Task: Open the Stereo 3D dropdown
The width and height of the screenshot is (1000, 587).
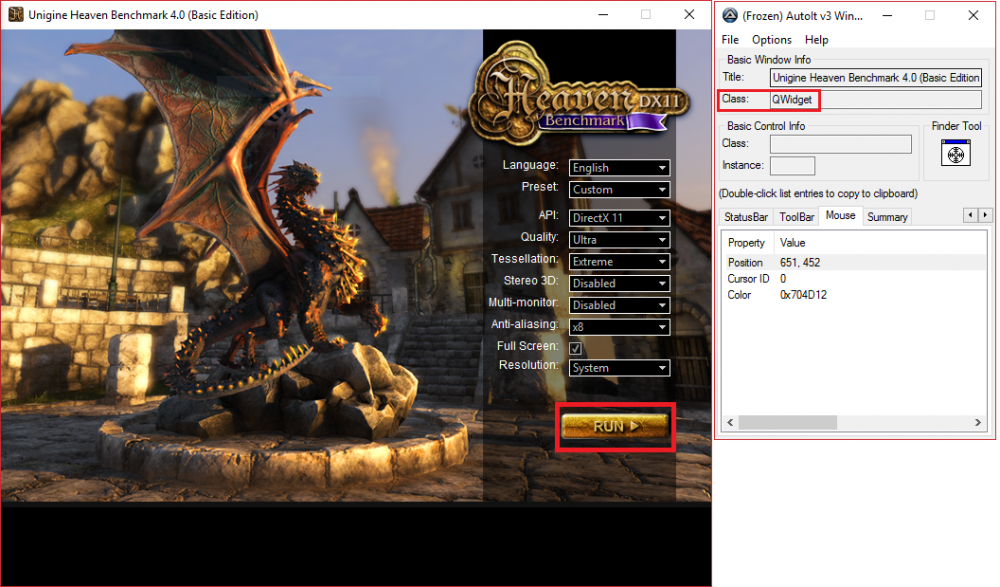Action: (x=619, y=283)
